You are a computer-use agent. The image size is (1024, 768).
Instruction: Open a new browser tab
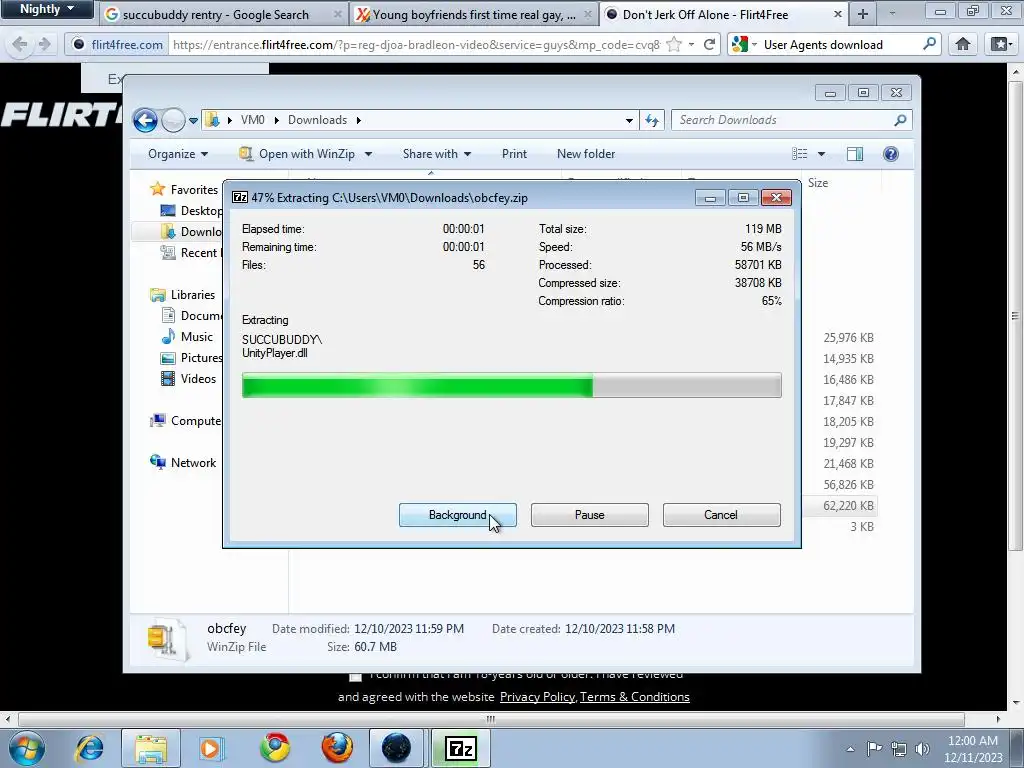coord(863,14)
